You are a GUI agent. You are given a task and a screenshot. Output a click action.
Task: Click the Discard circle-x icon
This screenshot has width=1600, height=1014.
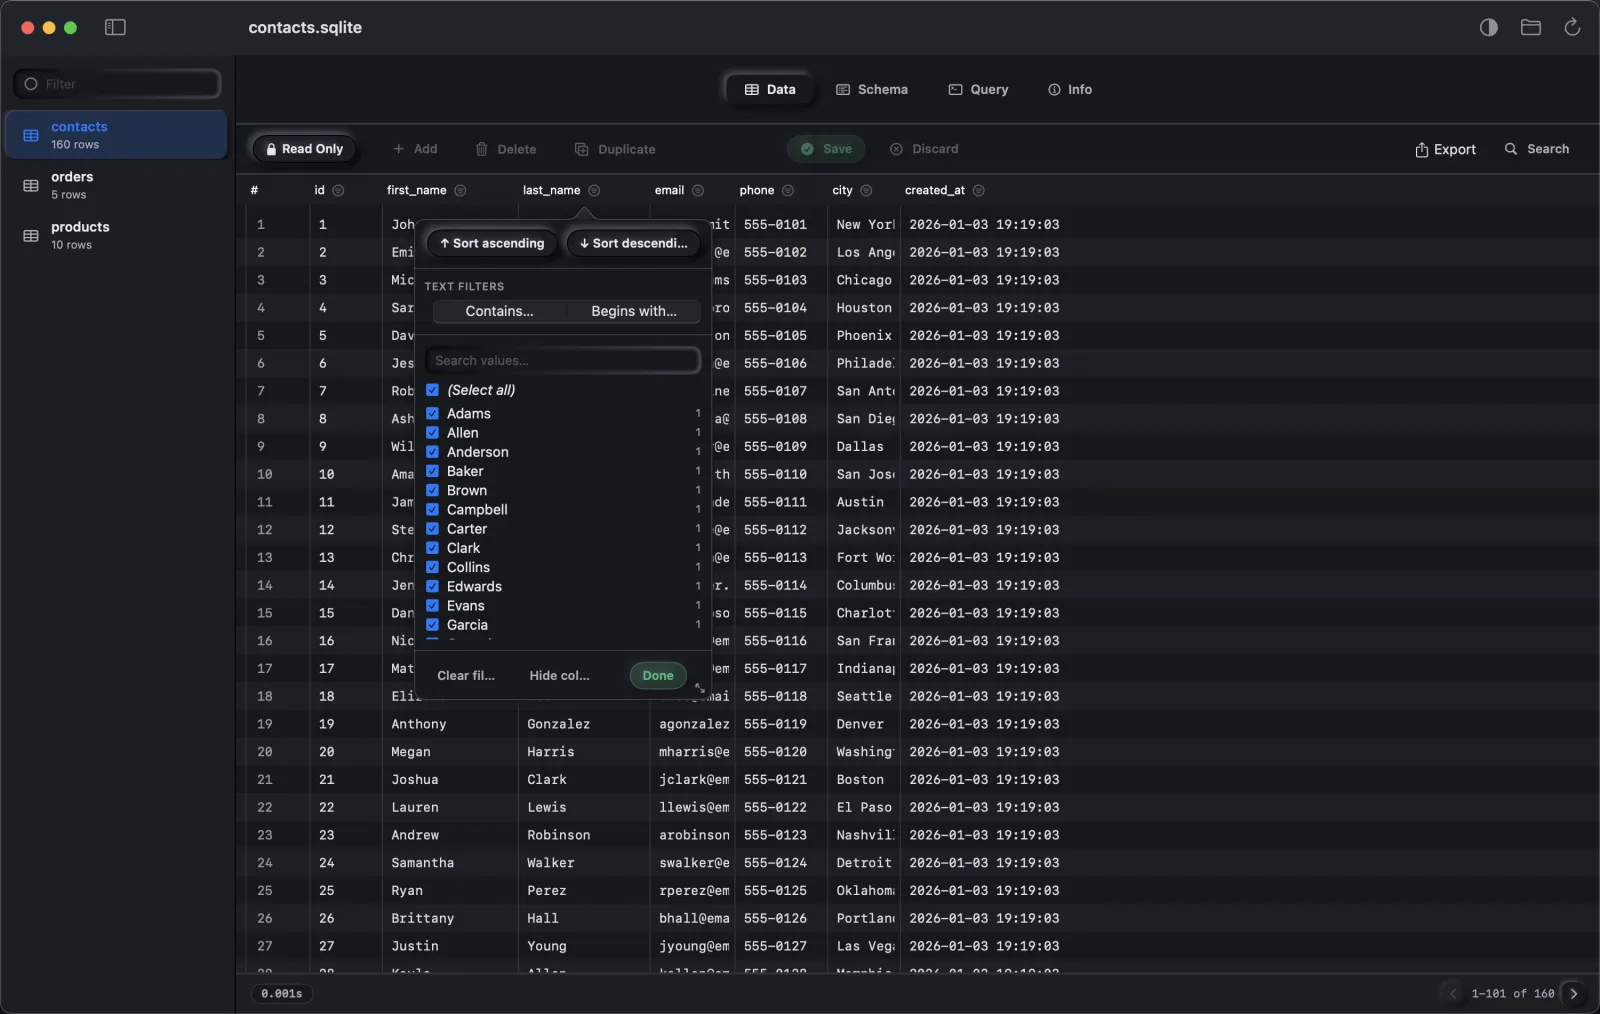896,149
